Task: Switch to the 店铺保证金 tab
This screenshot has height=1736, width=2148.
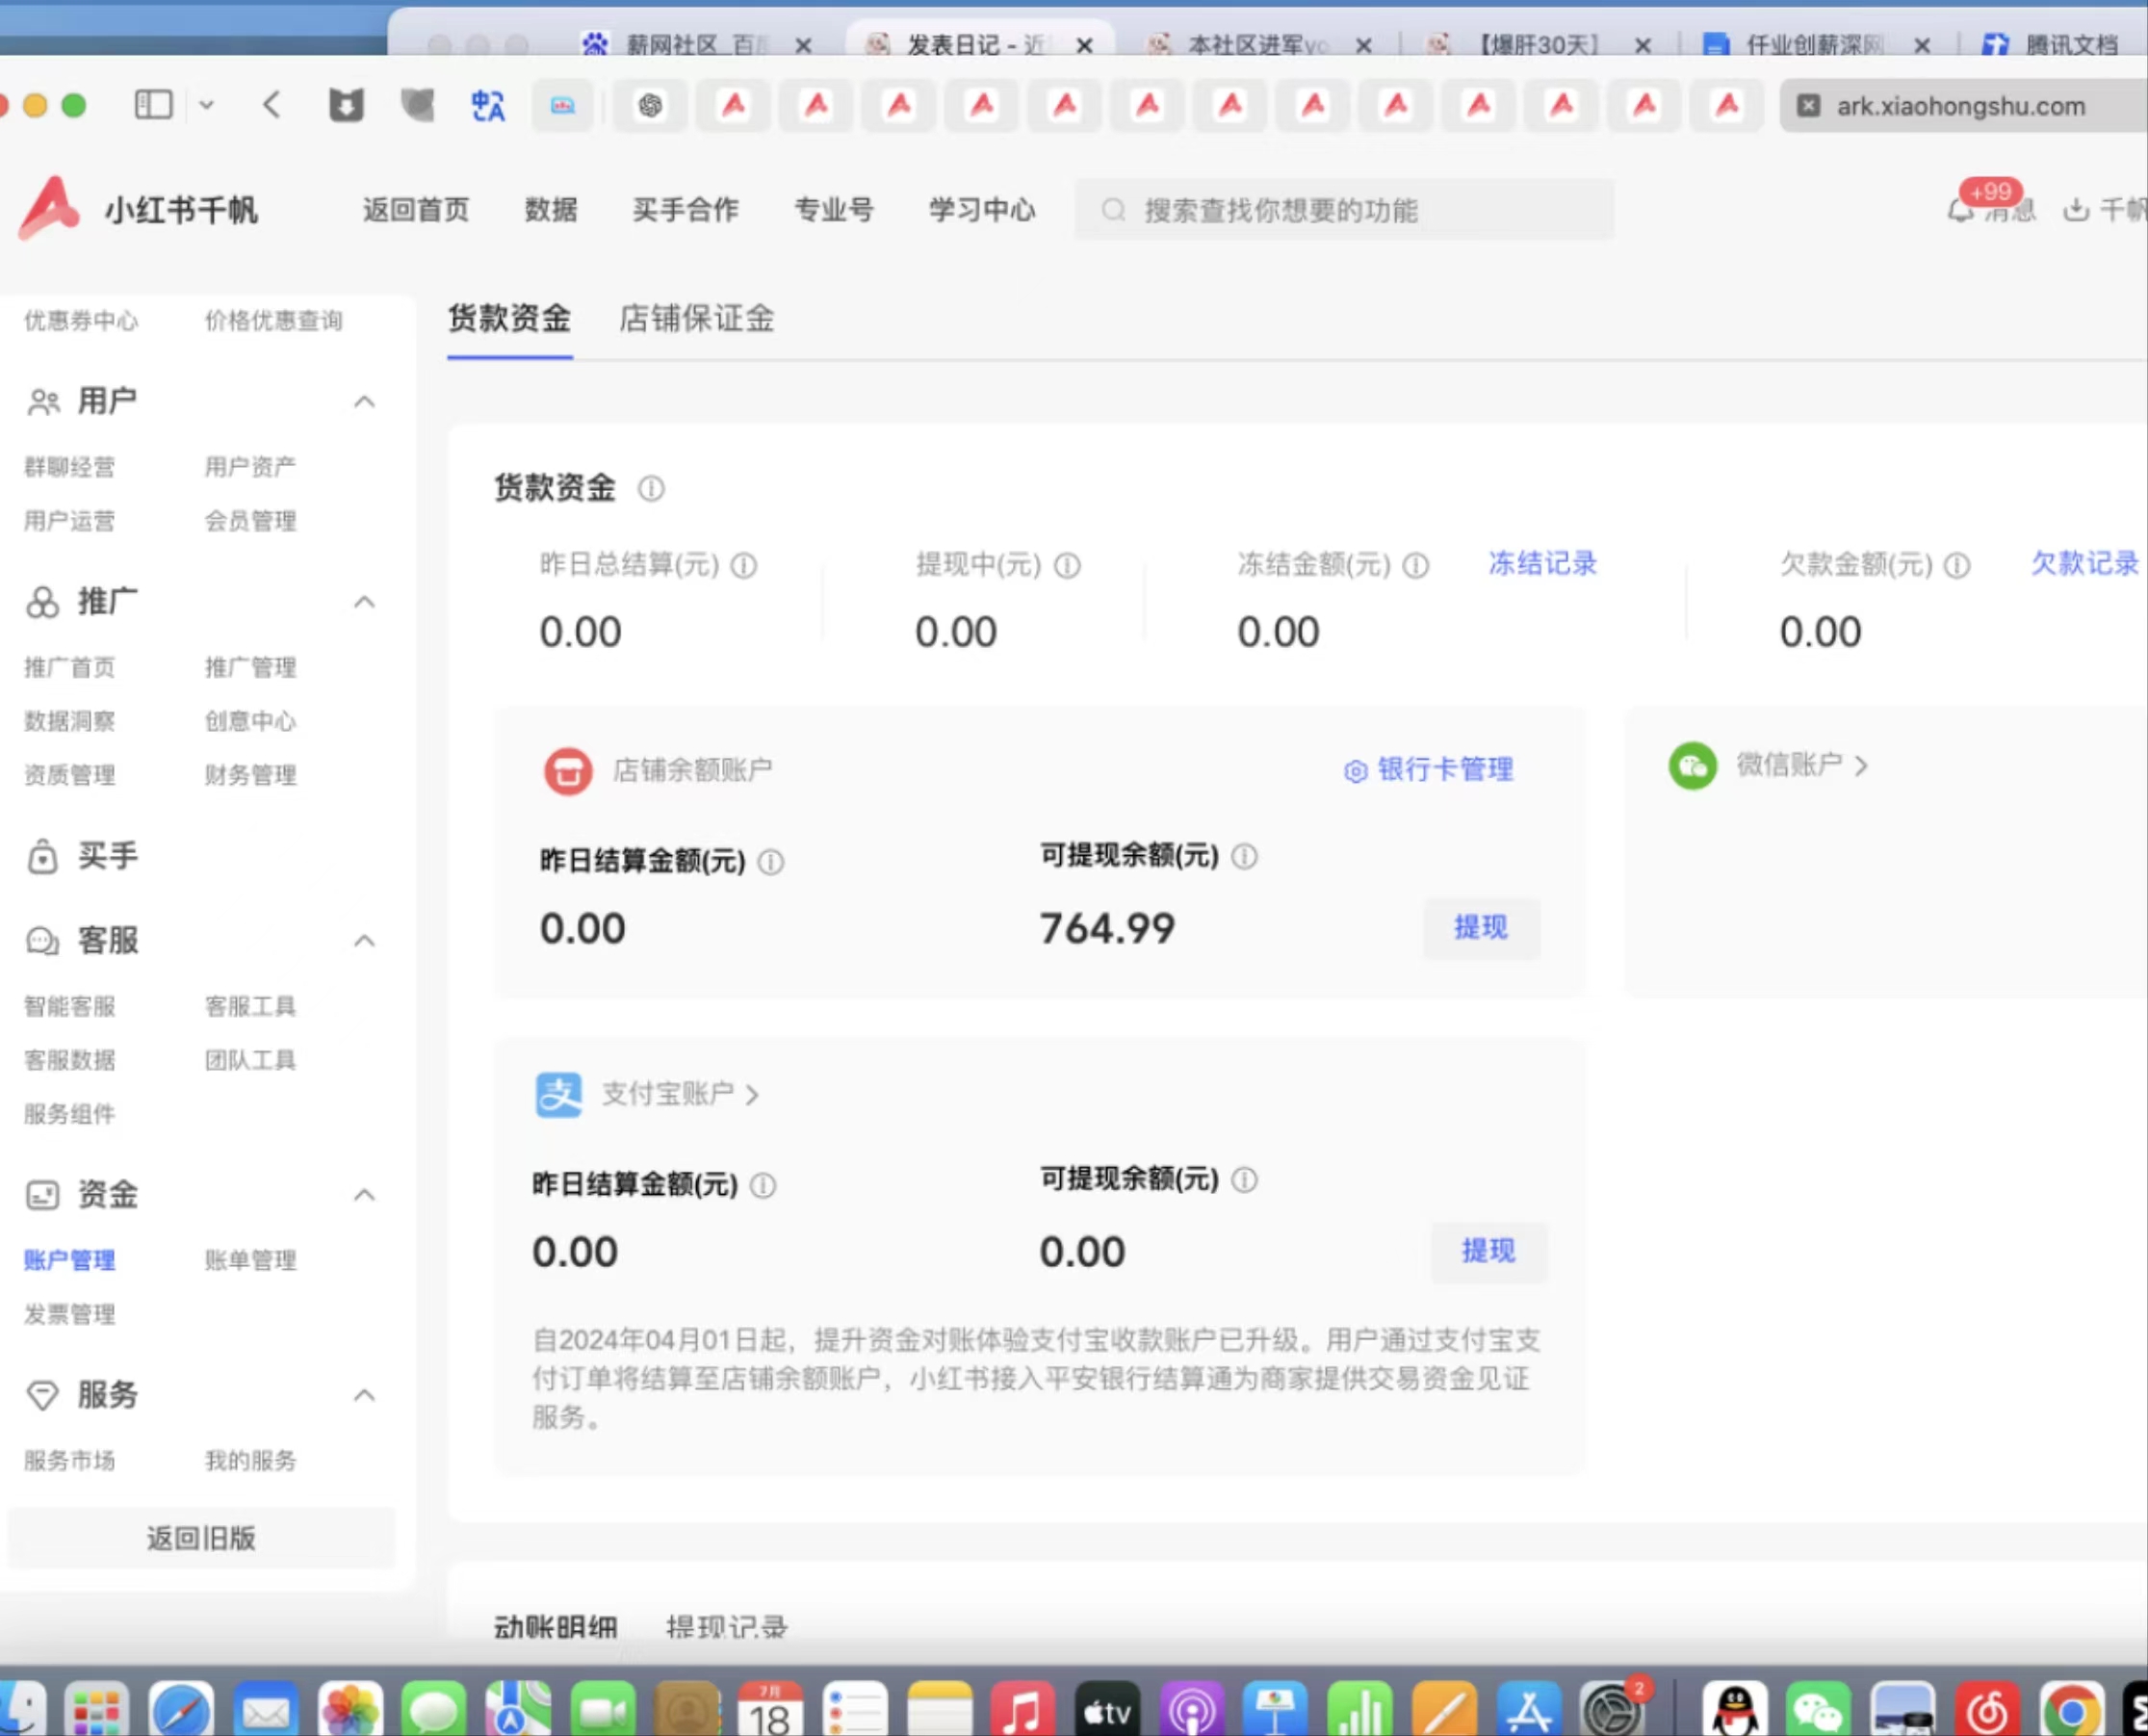Action: 696,319
